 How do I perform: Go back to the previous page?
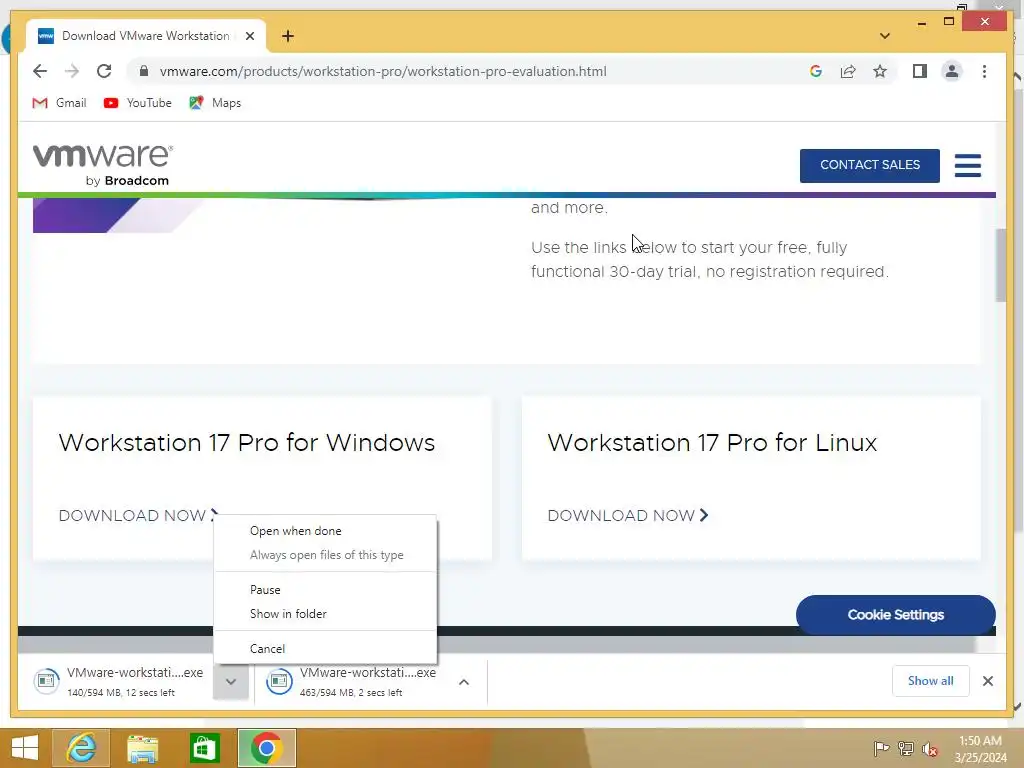click(x=40, y=71)
